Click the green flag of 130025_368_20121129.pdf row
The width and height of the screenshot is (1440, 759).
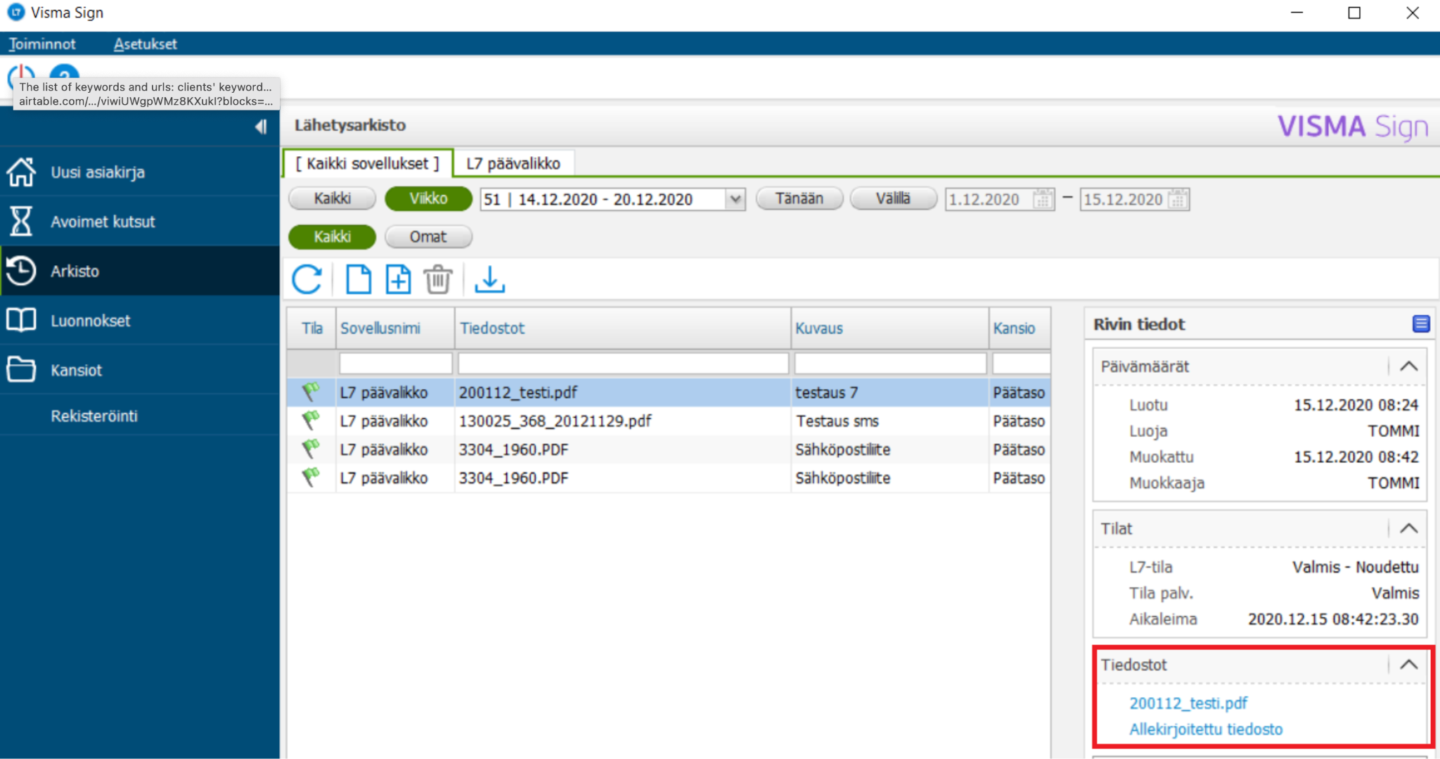[312, 421]
